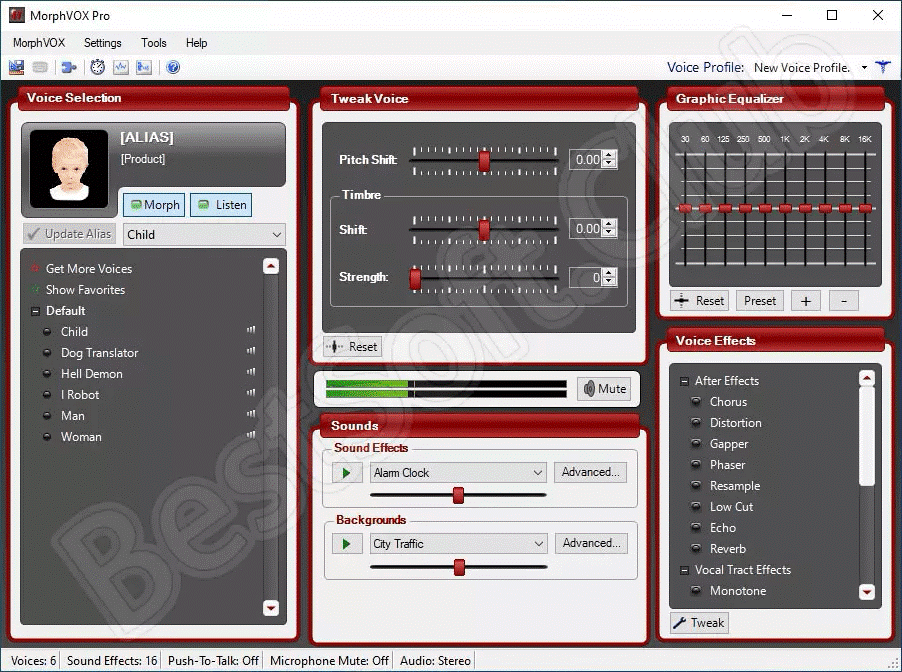Screen dimensions: 902x672
Task: Play the City Traffic background sound
Action: click(346, 544)
